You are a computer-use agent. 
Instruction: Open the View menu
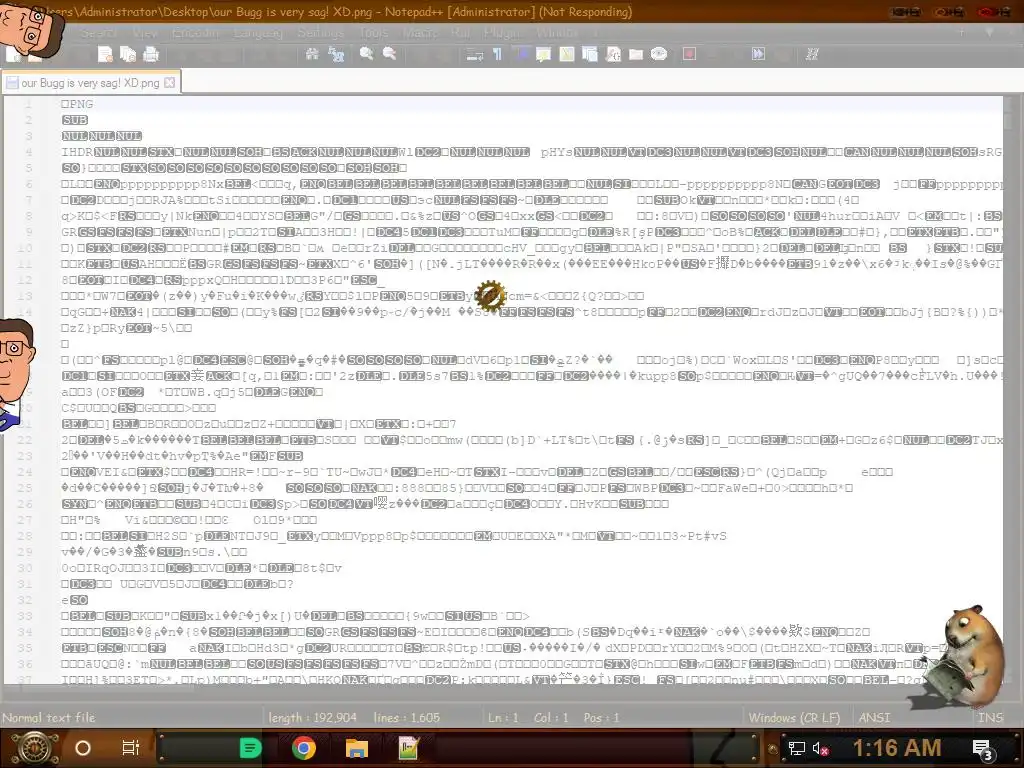[144, 32]
